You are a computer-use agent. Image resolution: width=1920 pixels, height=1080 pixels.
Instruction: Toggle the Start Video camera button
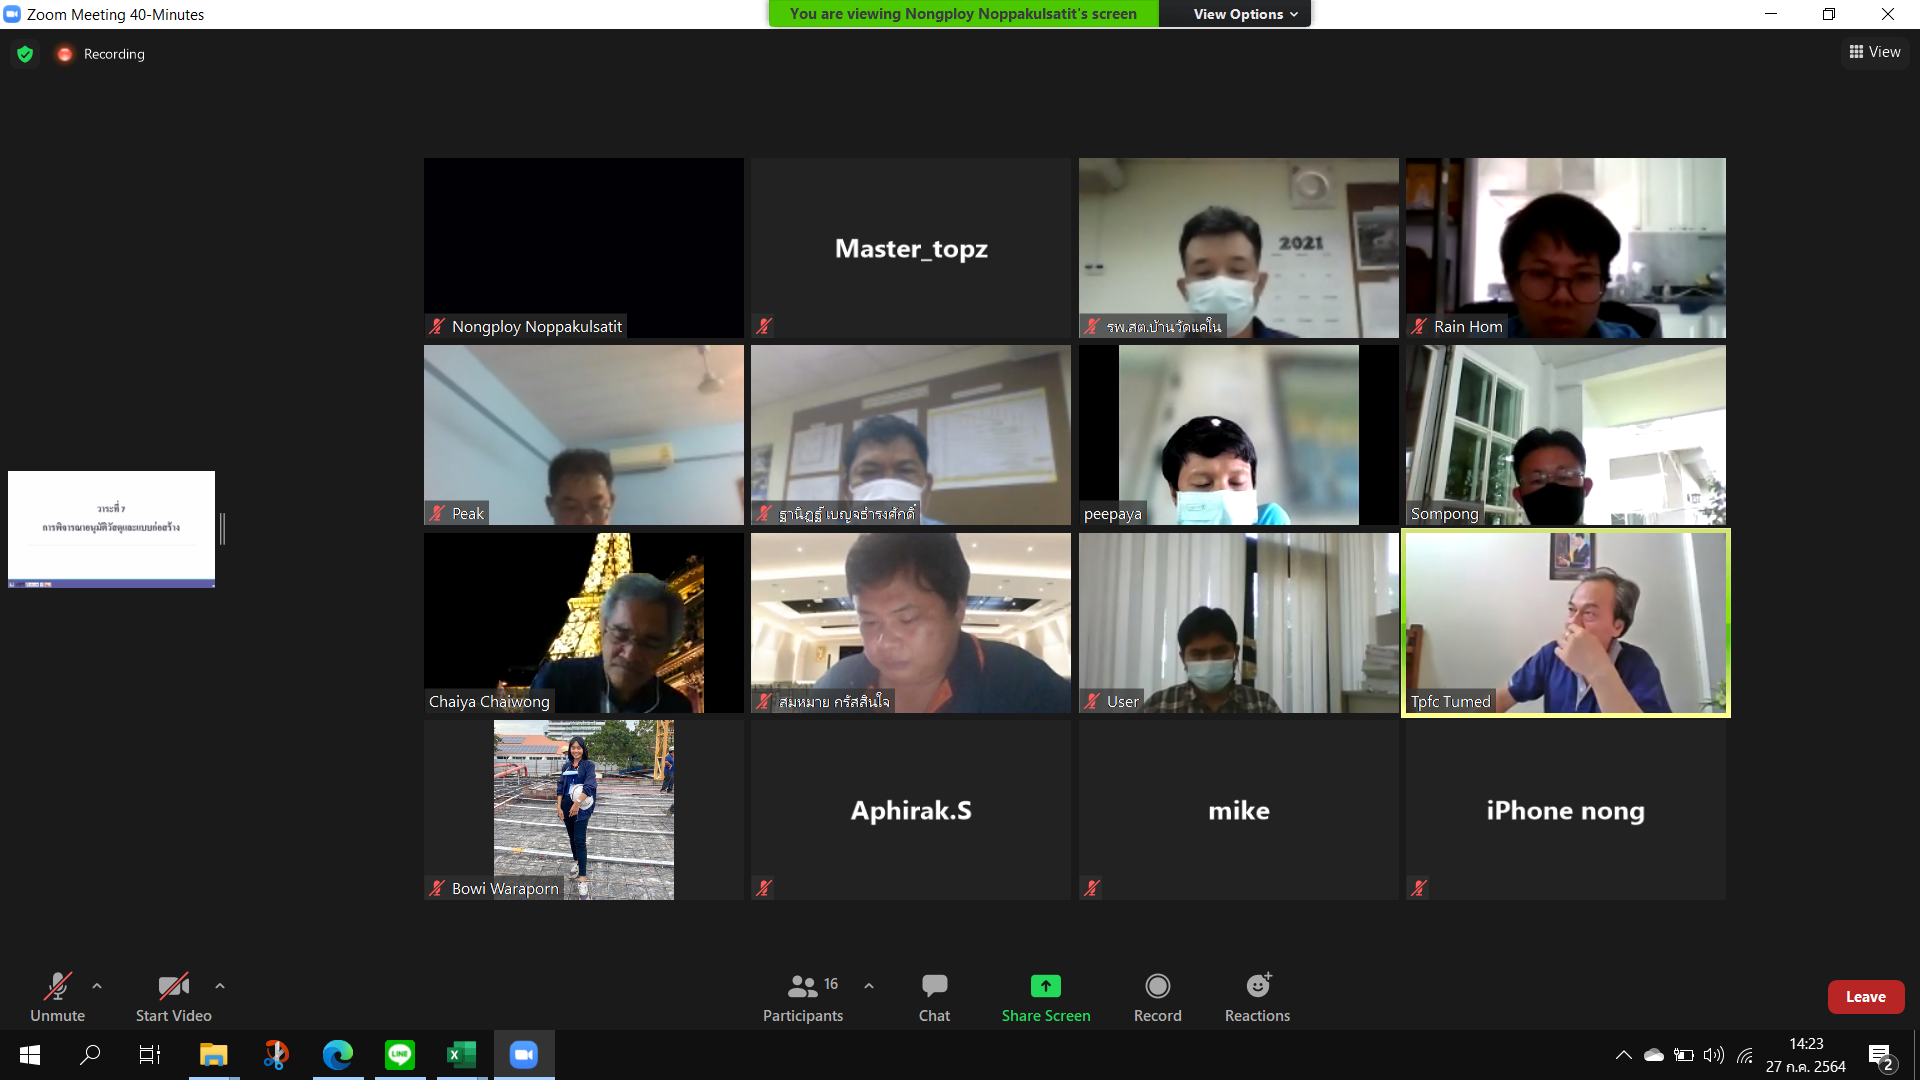pyautogui.click(x=173, y=986)
